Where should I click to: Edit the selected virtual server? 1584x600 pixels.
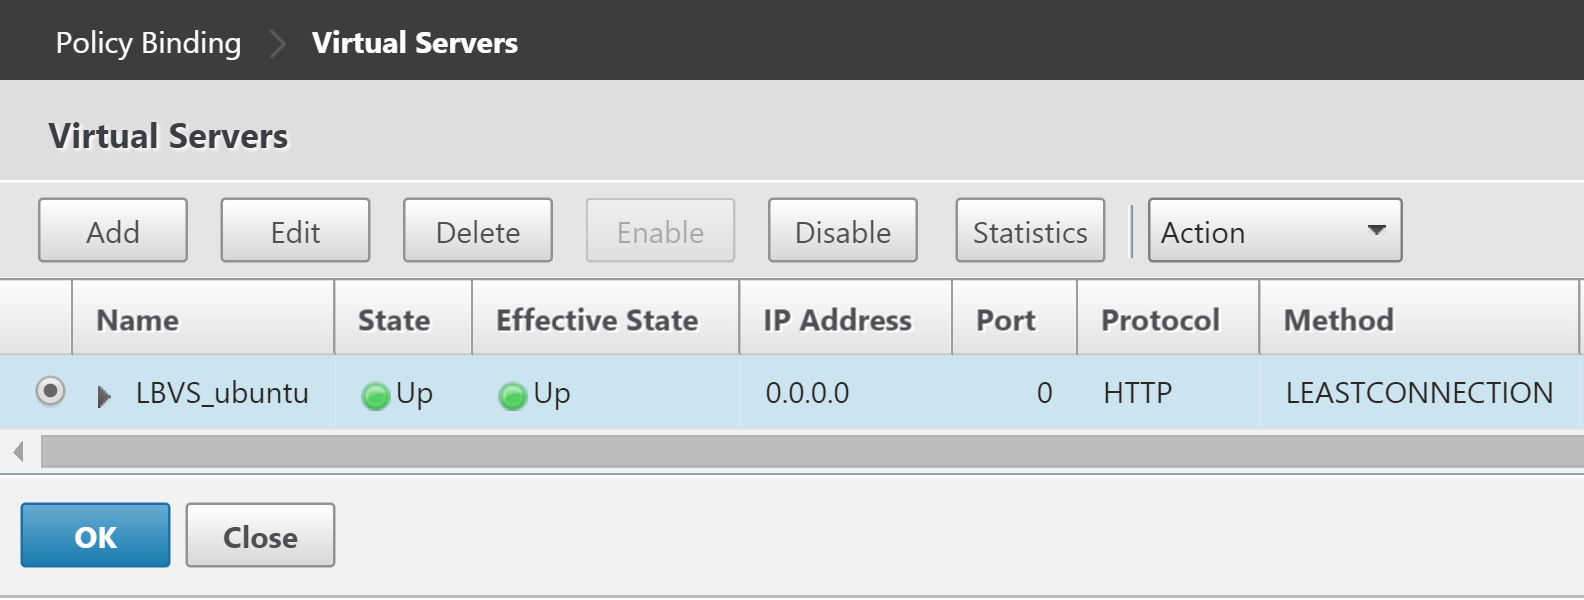point(295,231)
